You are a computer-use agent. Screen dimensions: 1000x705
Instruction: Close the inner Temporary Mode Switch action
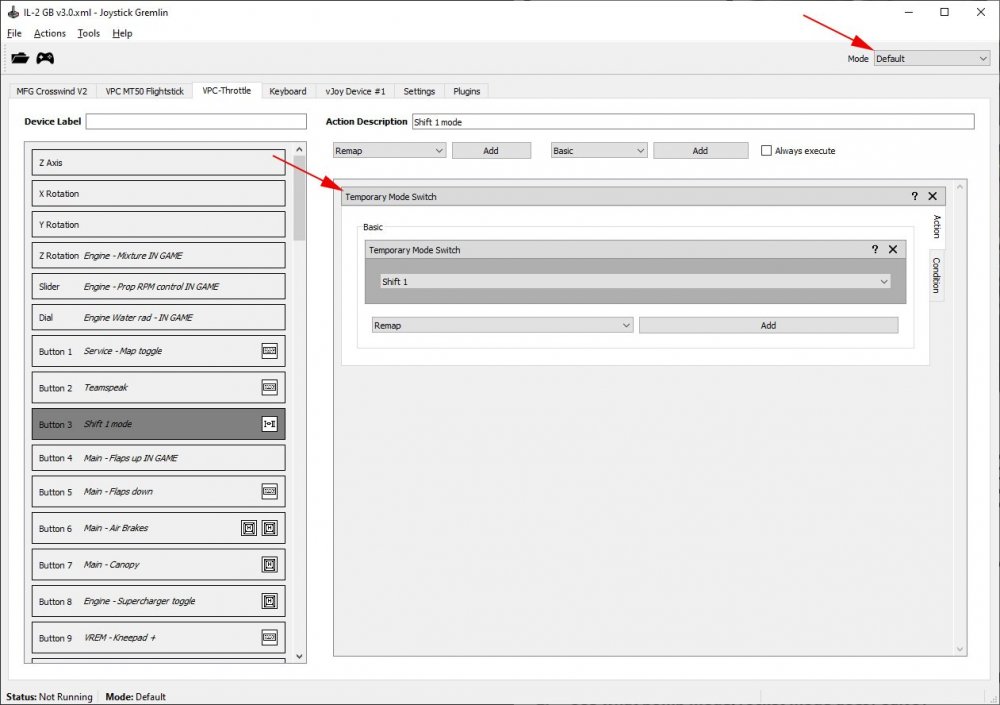tap(893, 250)
